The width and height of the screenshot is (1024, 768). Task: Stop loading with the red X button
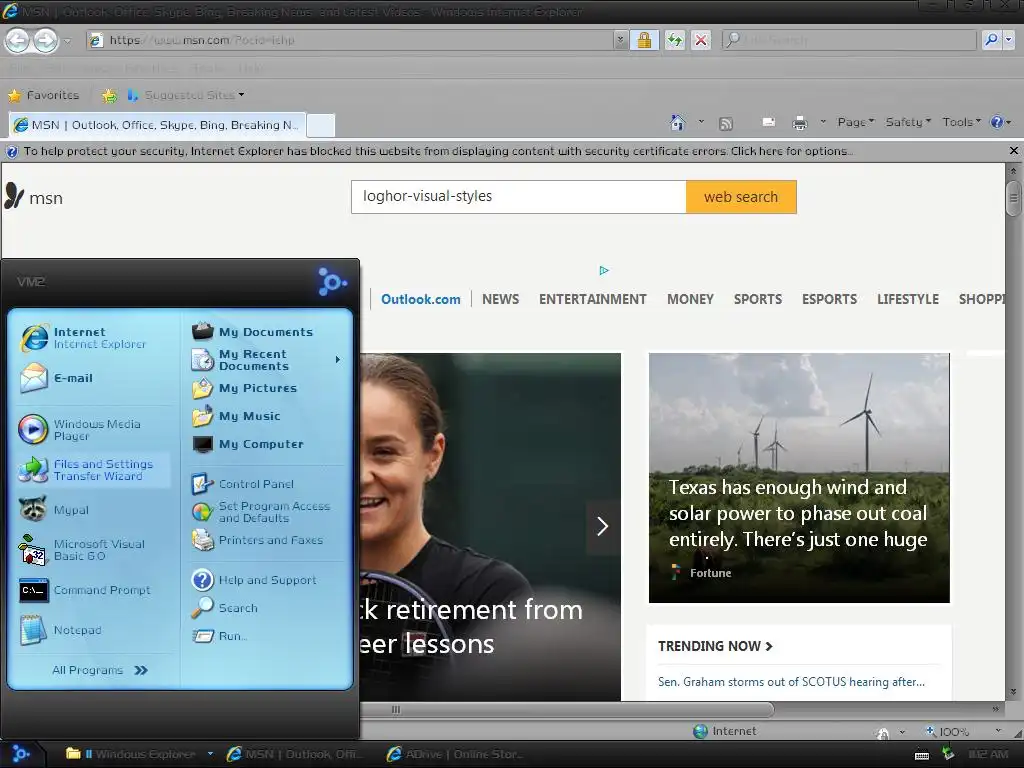pos(701,40)
